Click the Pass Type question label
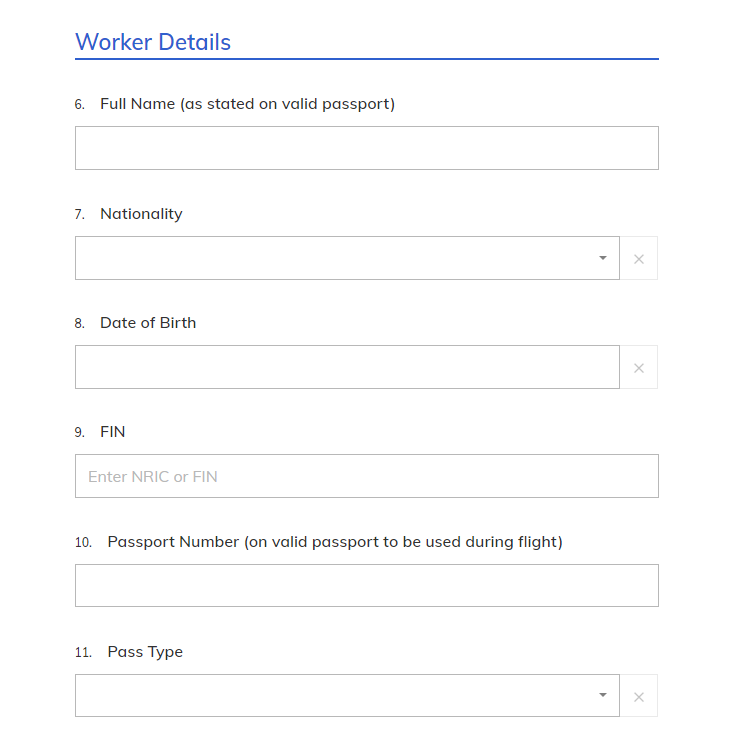 tap(145, 652)
